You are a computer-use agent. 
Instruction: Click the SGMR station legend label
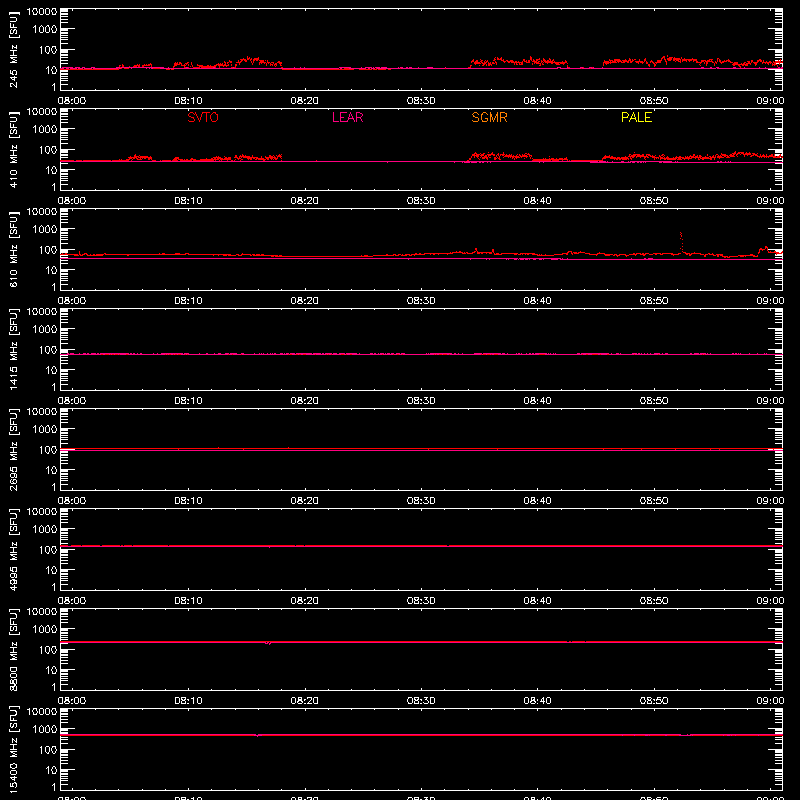pos(489,117)
